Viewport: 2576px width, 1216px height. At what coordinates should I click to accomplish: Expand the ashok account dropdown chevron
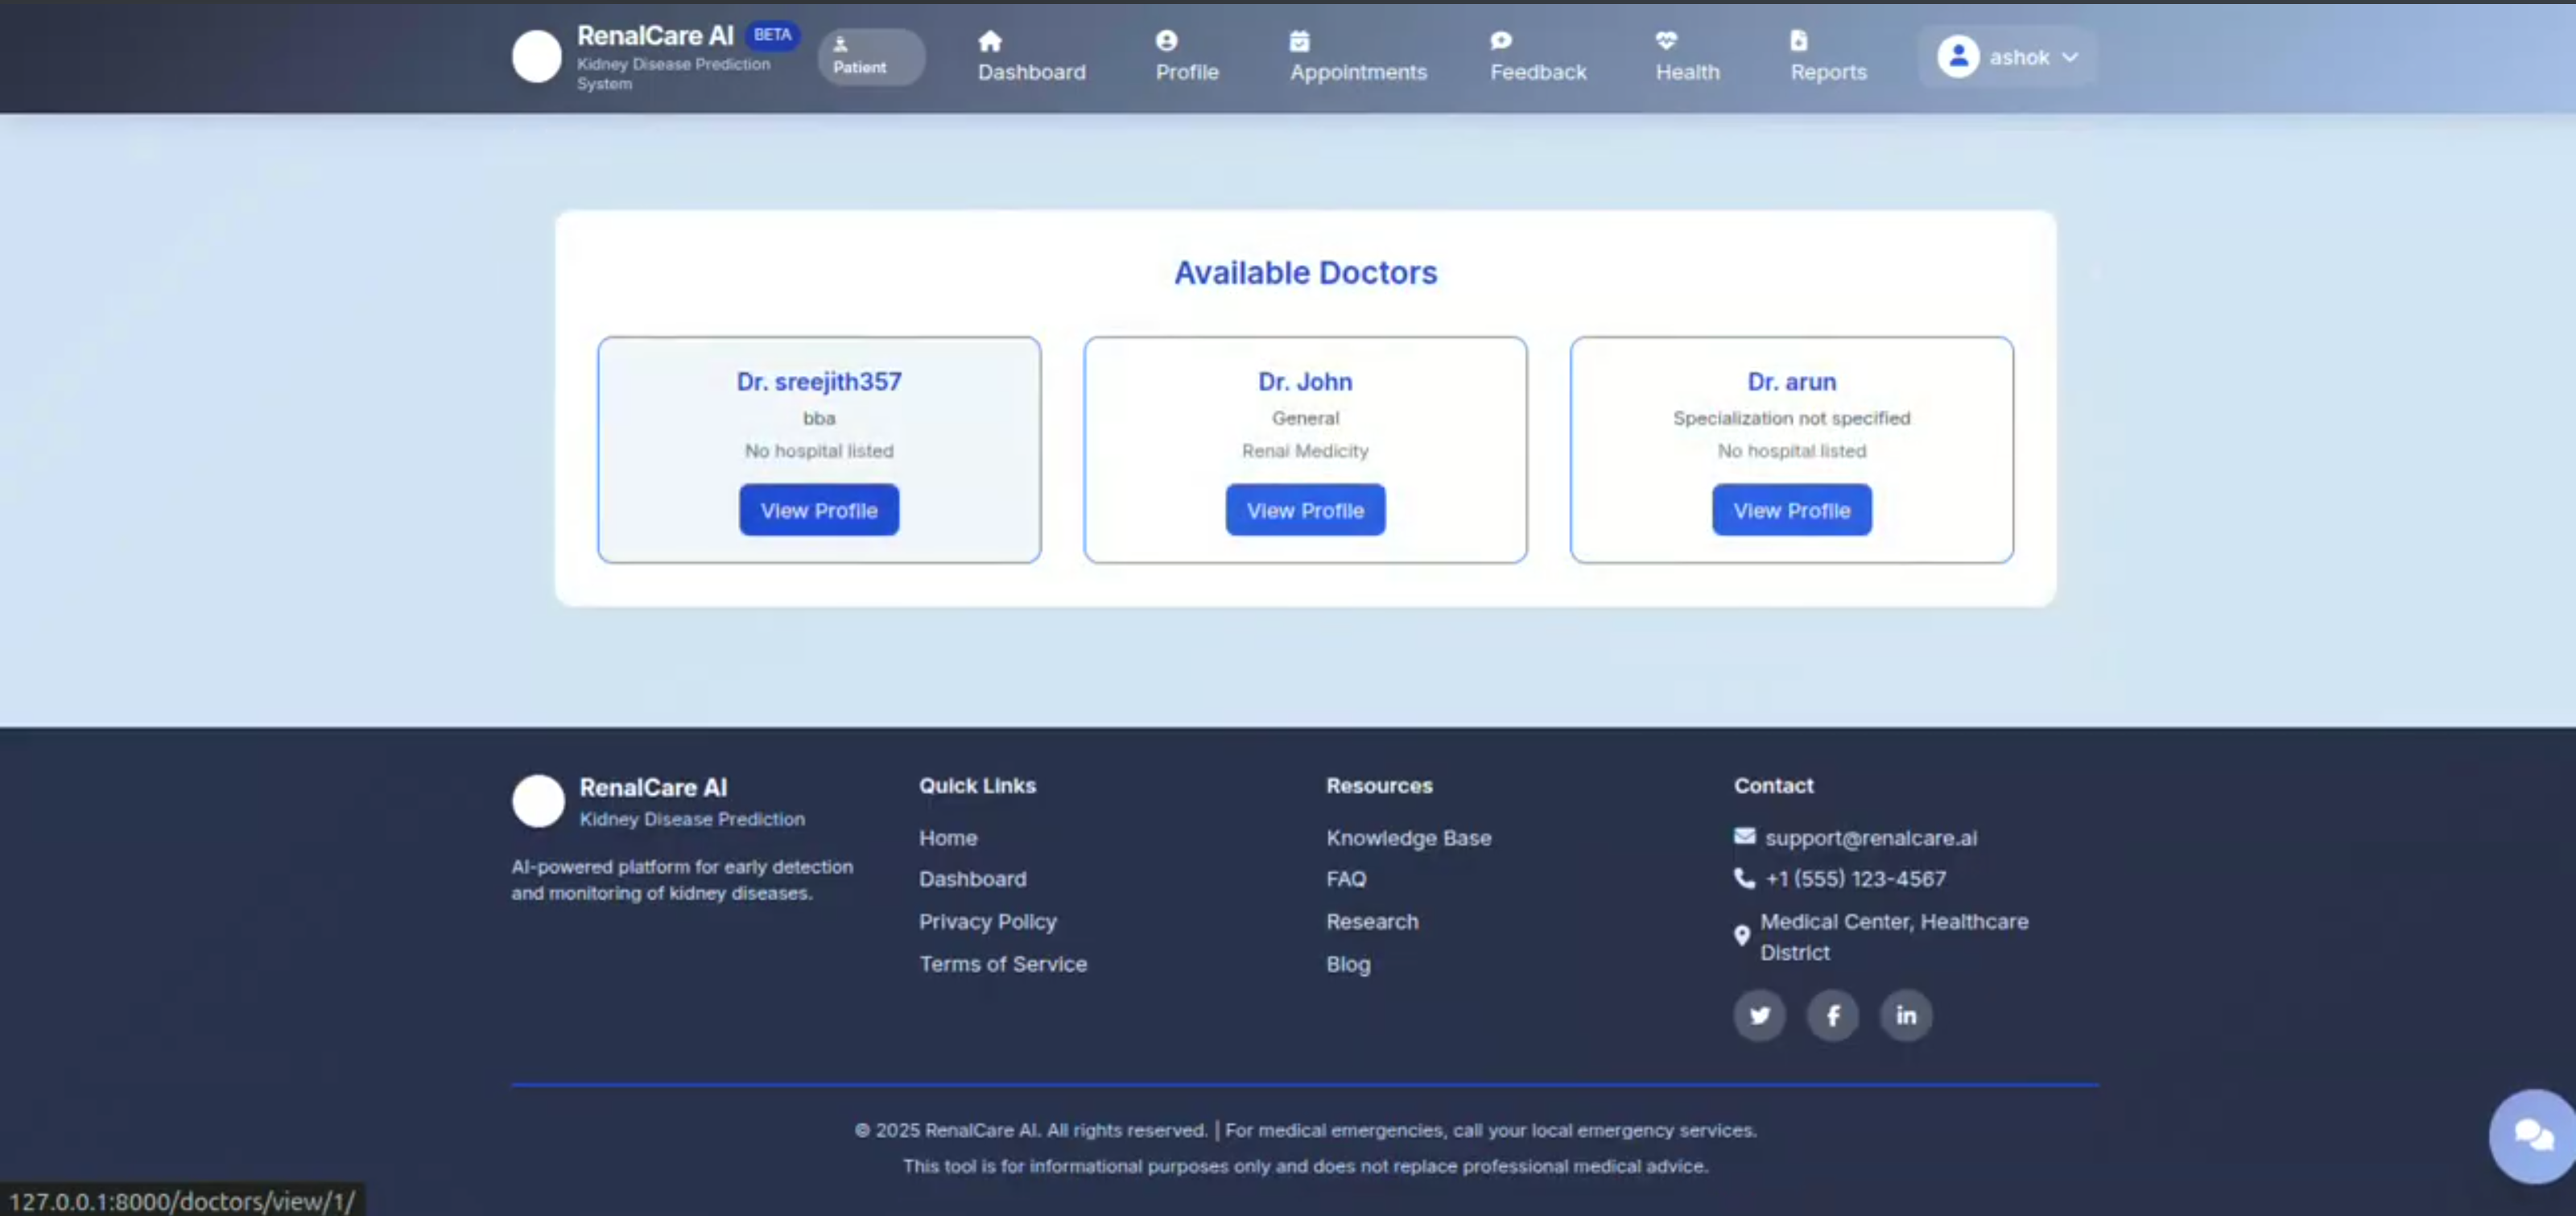[2070, 57]
